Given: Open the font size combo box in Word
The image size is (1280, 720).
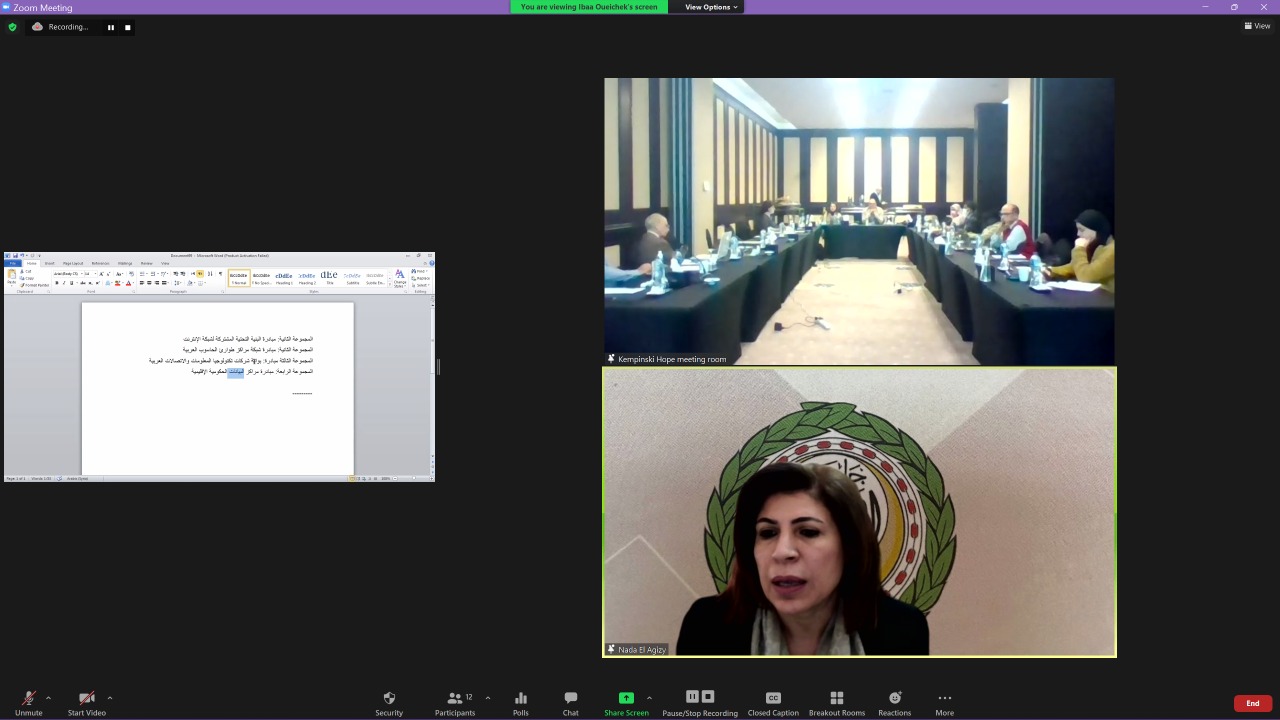Looking at the screenshot, I should click(x=90, y=274).
